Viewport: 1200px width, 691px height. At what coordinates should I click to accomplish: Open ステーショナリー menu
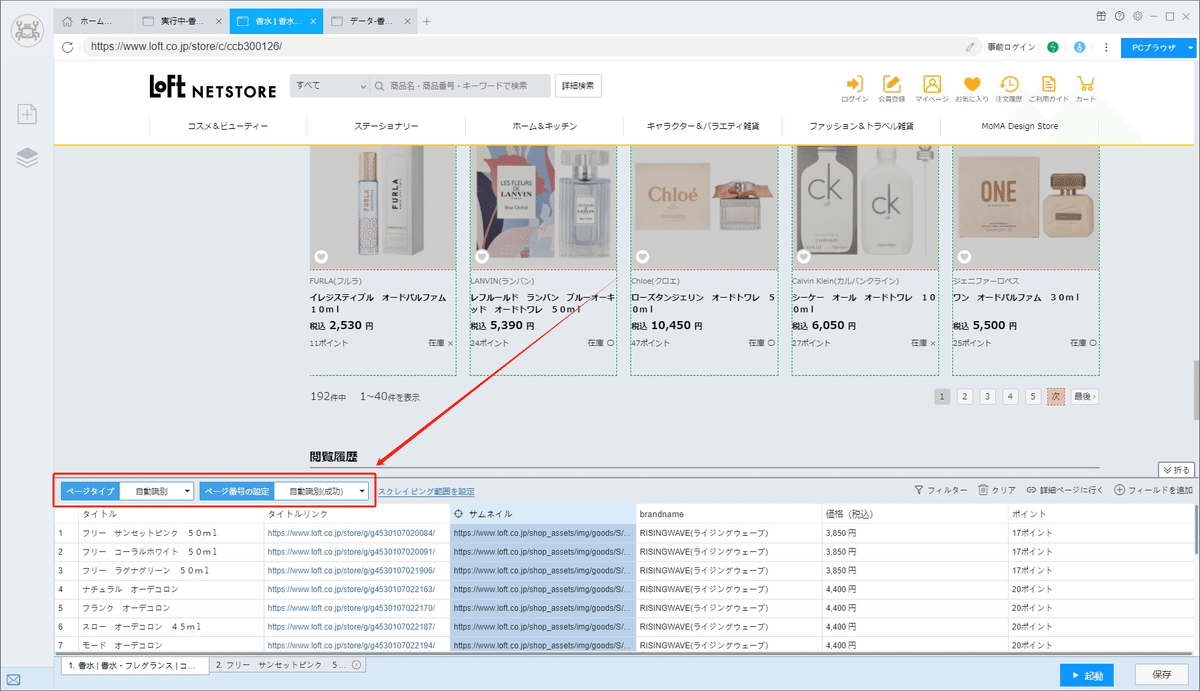(x=386, y=126)
